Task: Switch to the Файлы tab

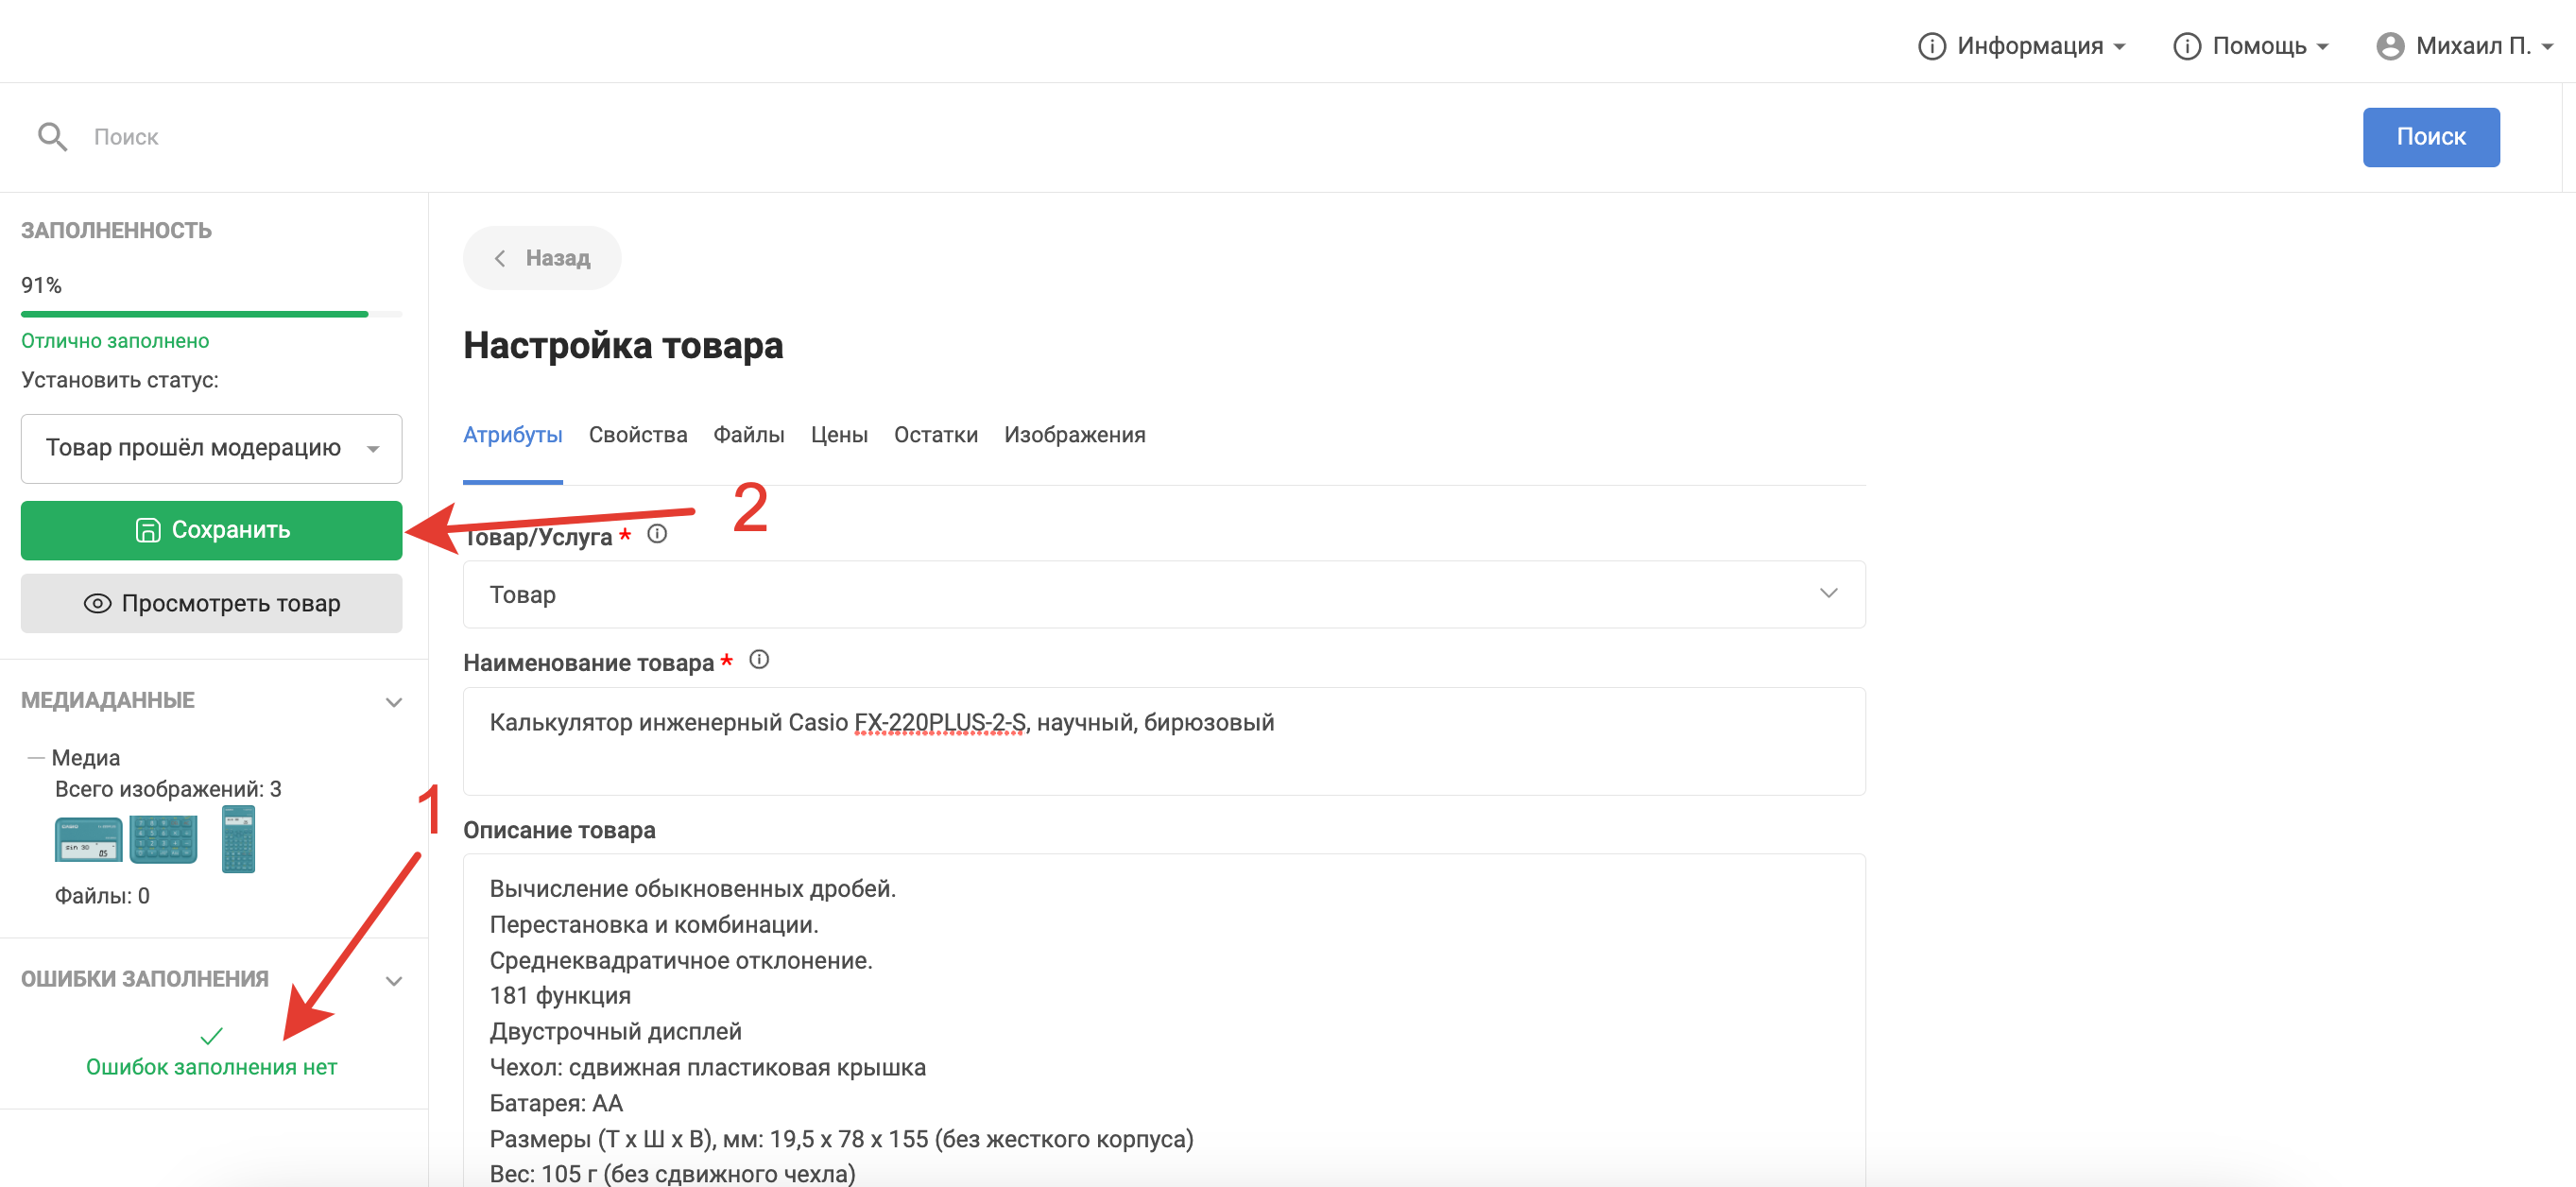Action: [748, 435]
